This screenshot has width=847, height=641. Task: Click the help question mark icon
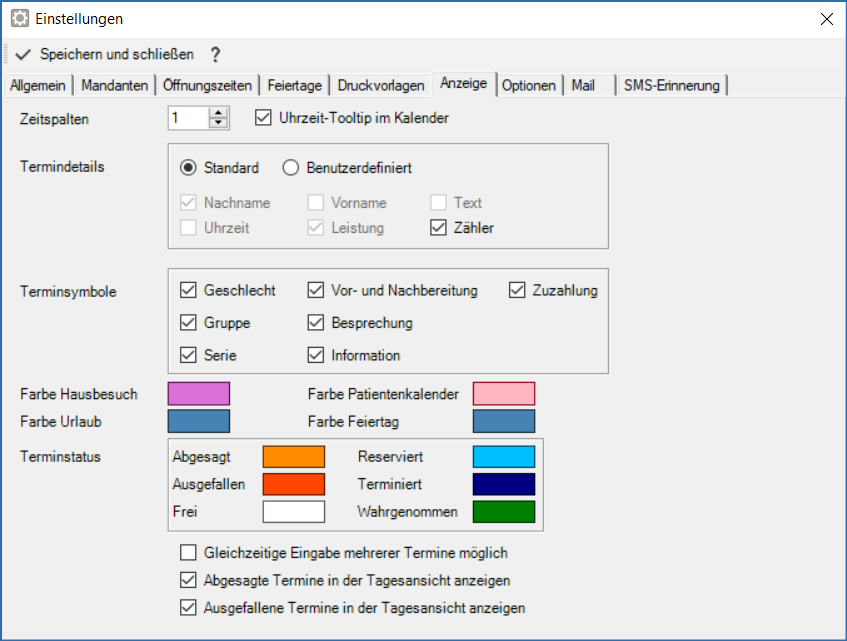coord(214,54)
